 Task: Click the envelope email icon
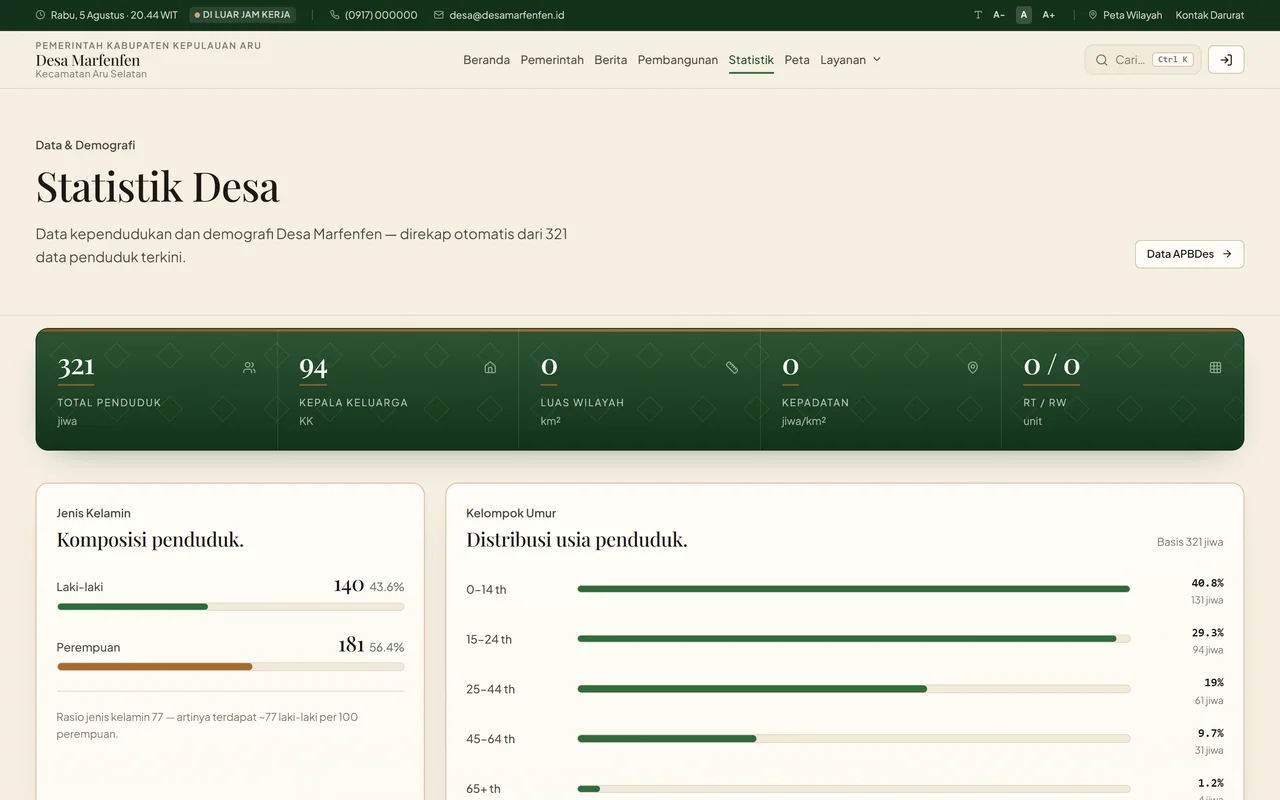(439, 15)
